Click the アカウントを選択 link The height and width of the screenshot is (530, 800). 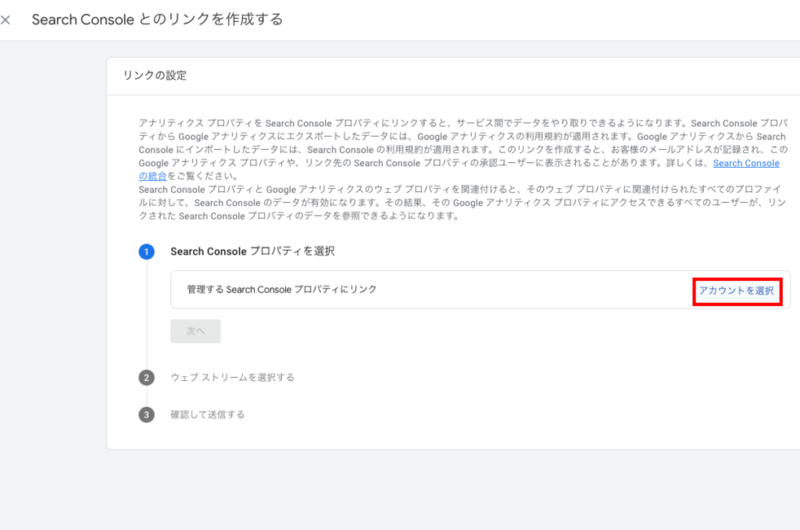736,291
